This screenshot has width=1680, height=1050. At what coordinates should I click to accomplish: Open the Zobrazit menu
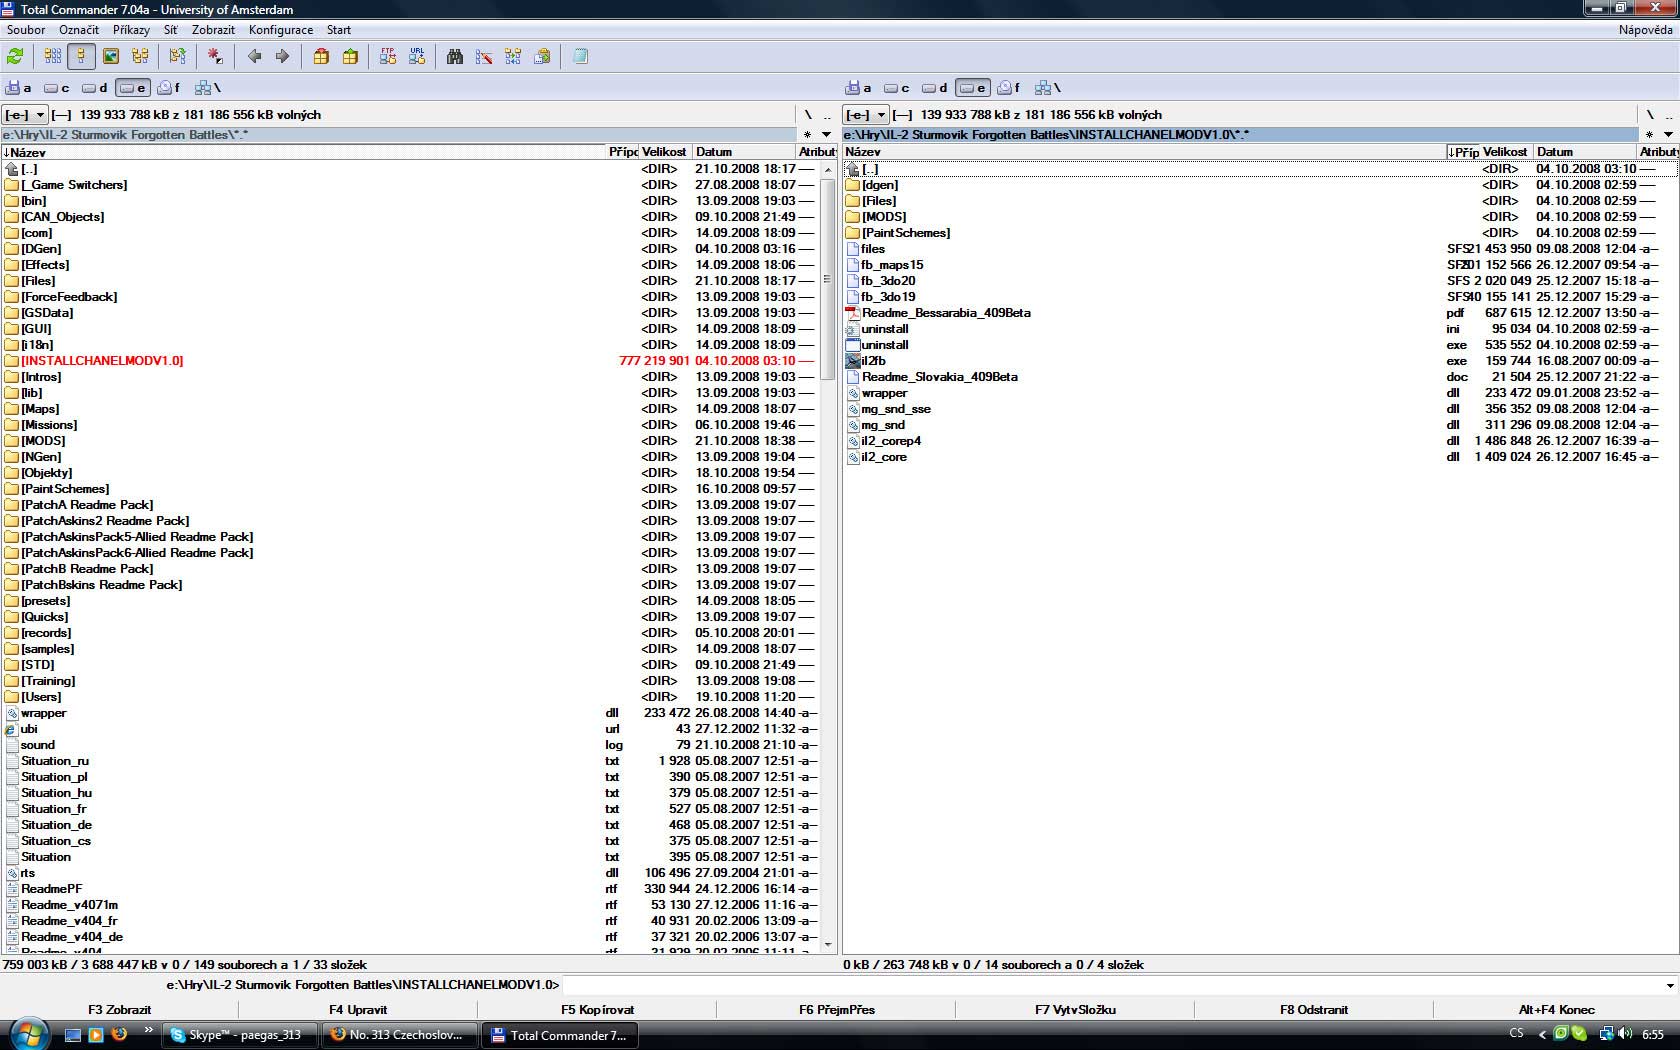coord(214,30)
